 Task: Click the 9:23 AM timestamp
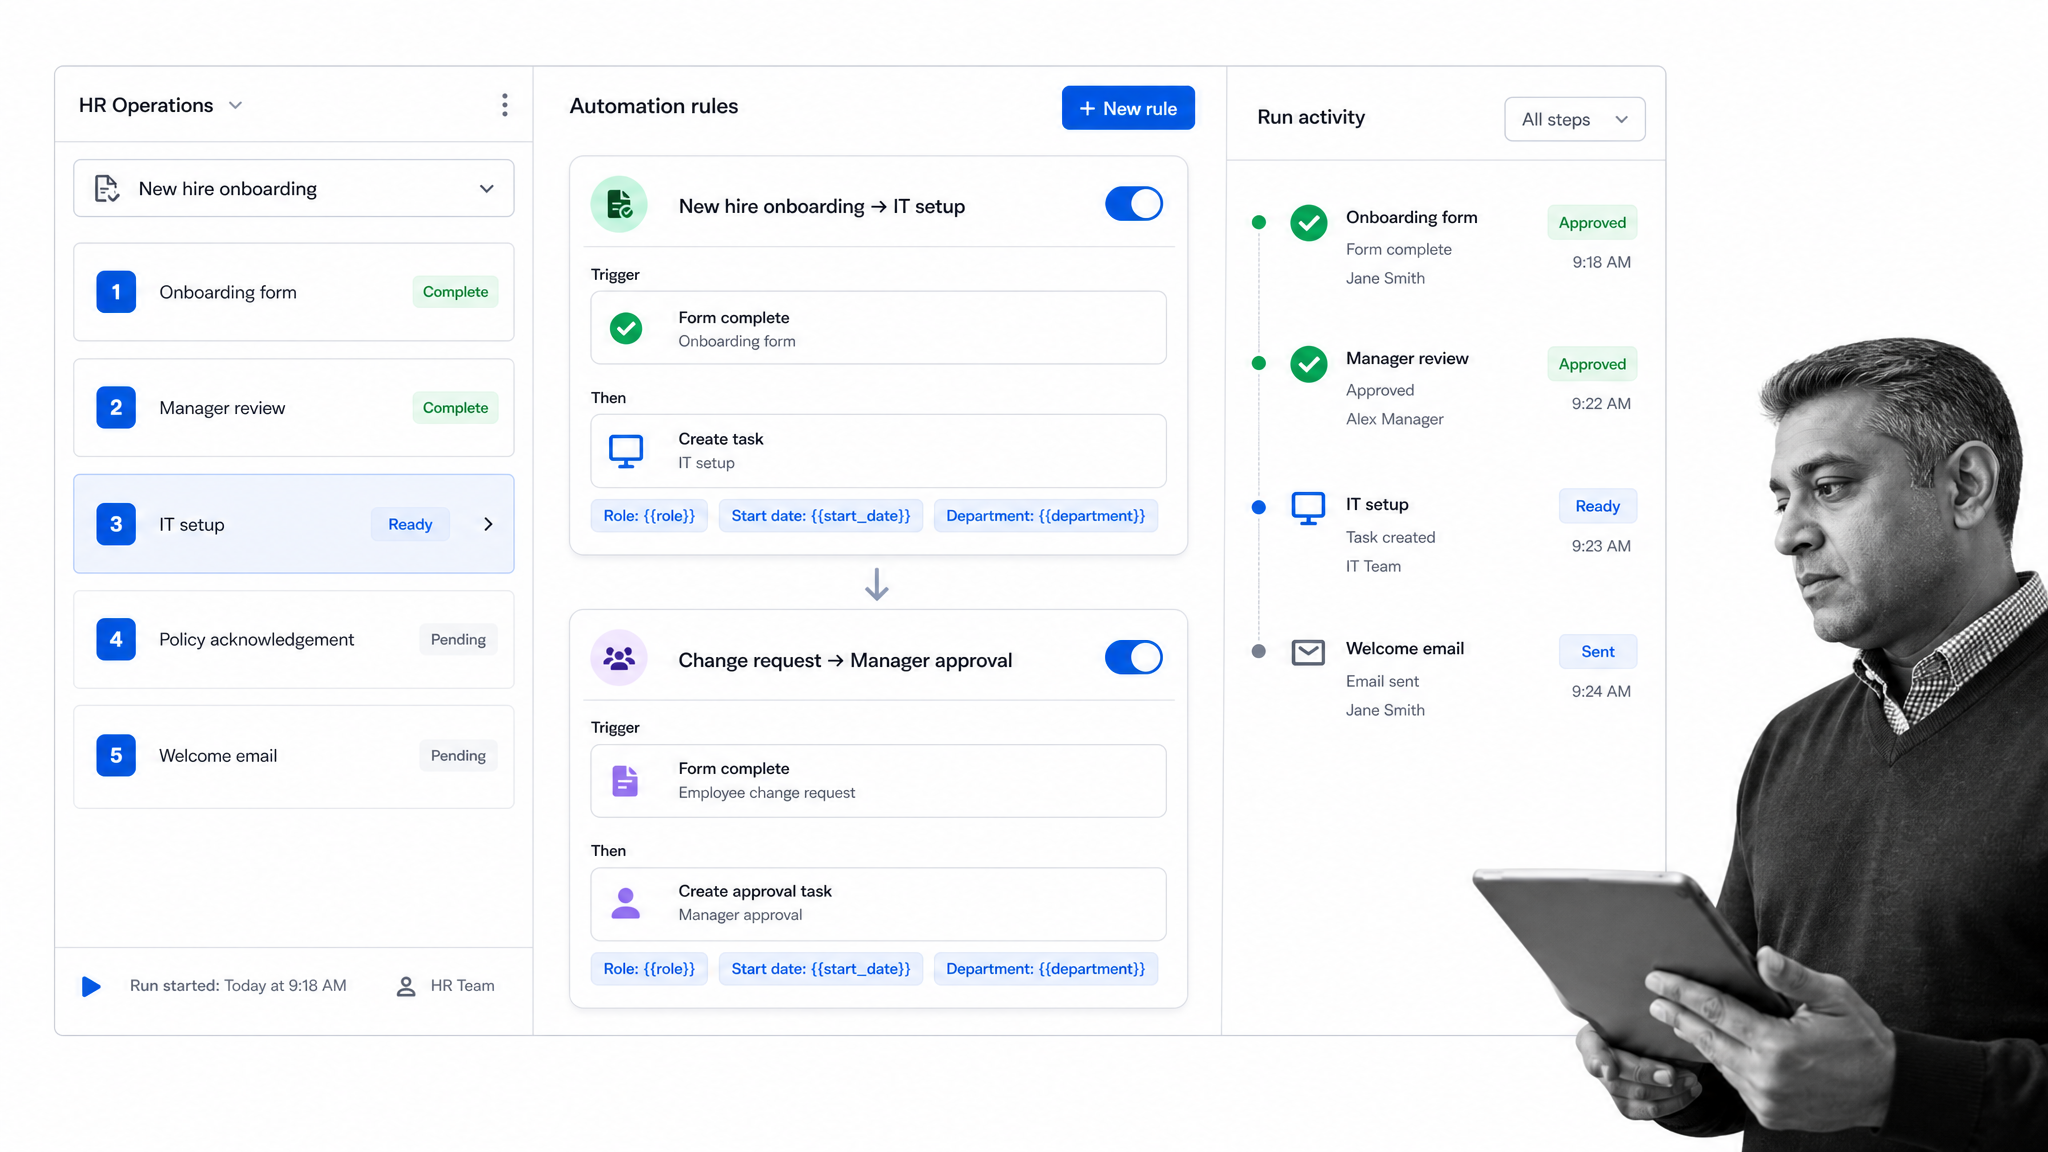1601,546
